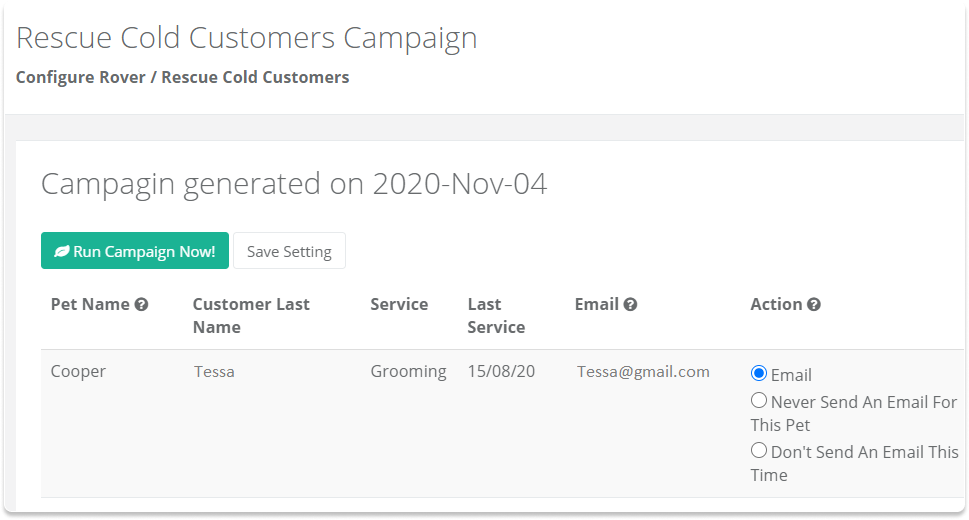Click the Save Setting button
Viewport: 969px width, 520px height.
(x=289, y=250)
